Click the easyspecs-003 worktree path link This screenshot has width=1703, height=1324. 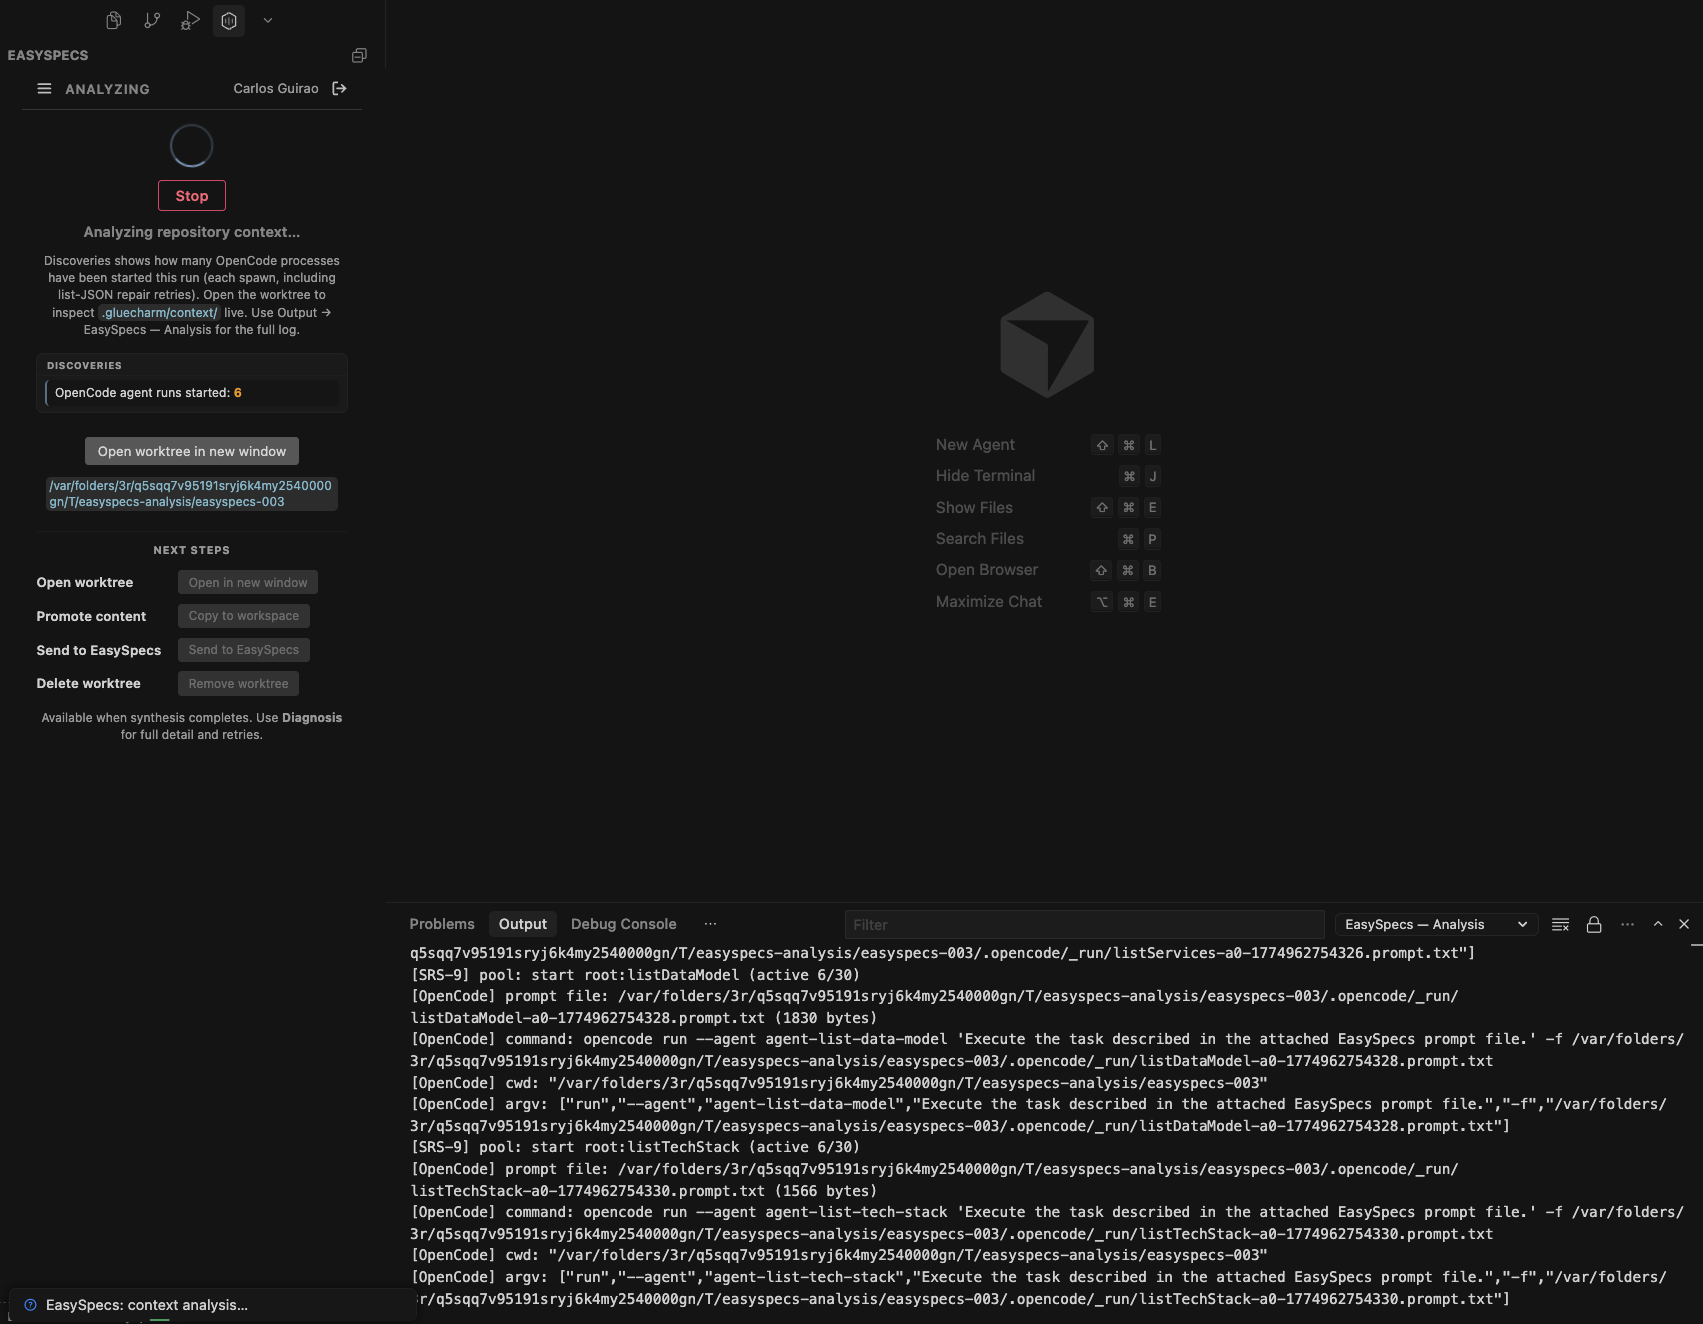191,493
